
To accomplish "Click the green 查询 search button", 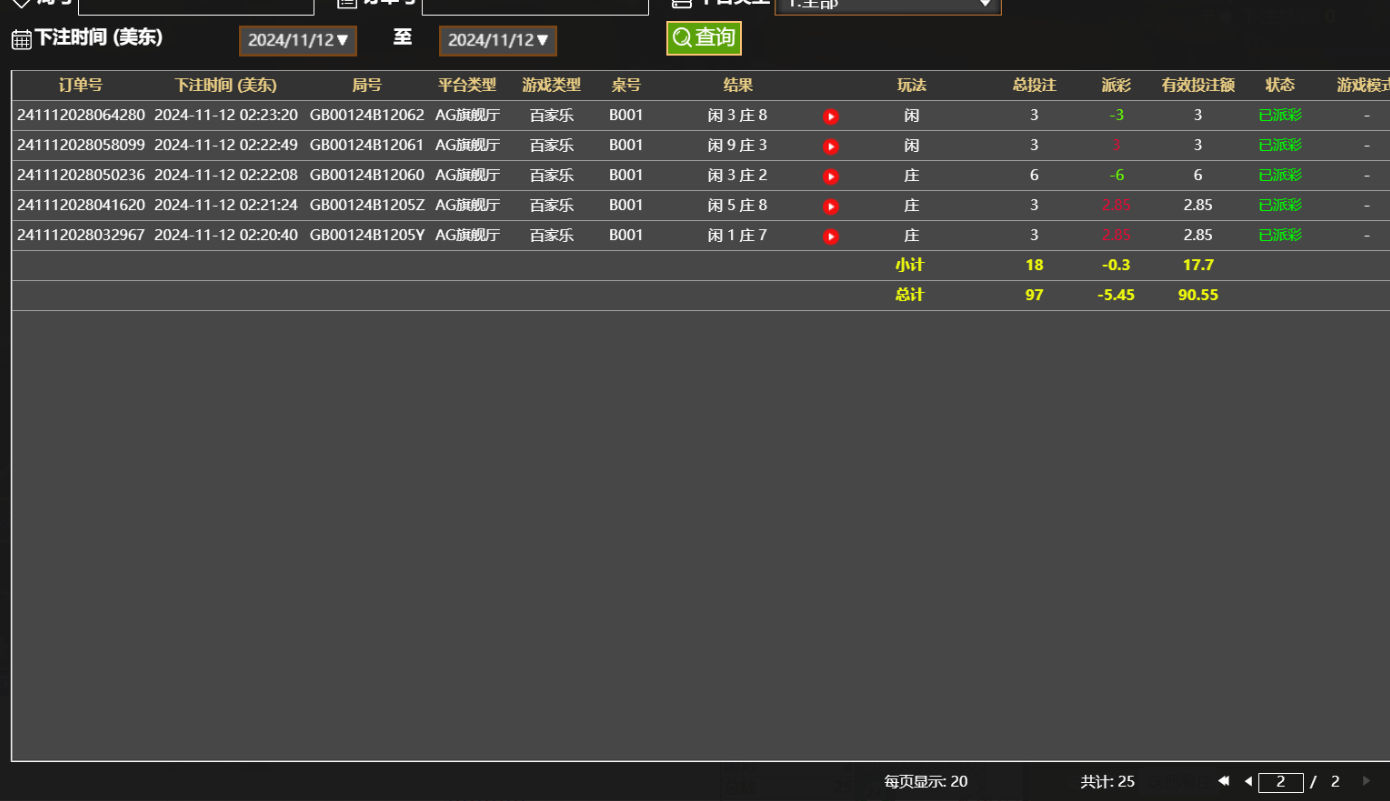I will tap(704, 38).
